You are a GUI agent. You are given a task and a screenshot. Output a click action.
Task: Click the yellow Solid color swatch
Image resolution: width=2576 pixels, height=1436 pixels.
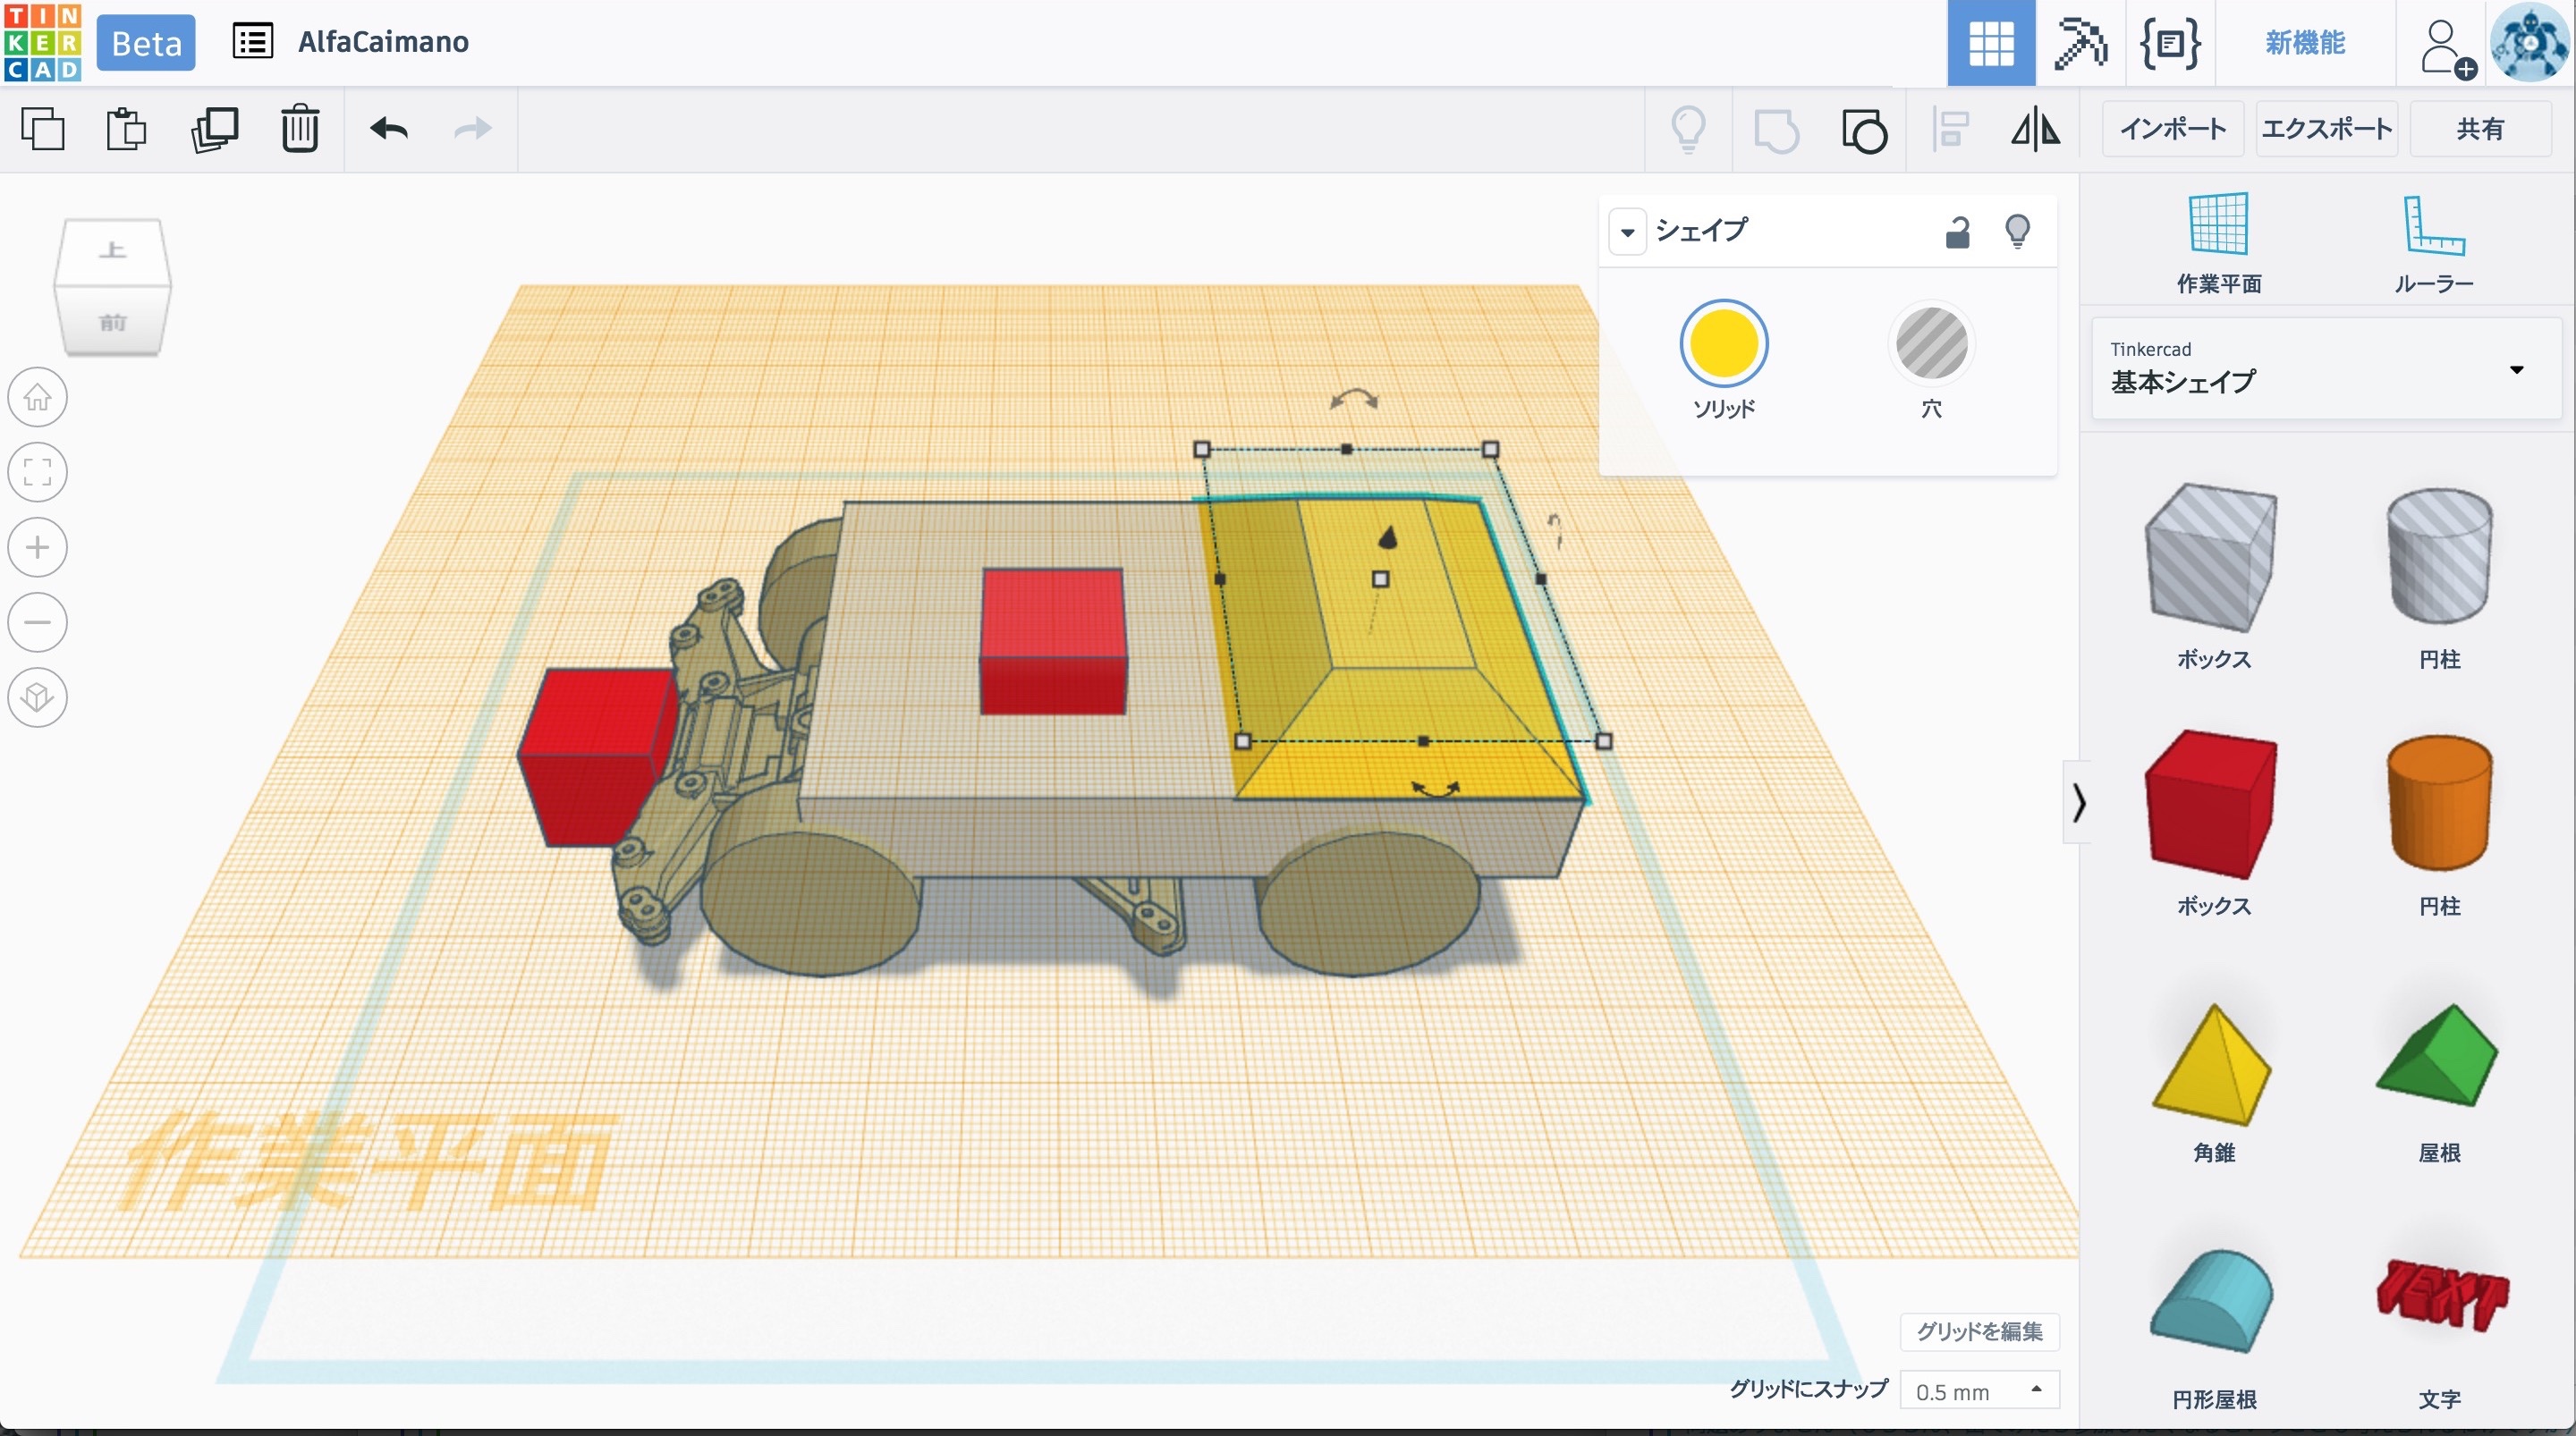(1723, 343)
